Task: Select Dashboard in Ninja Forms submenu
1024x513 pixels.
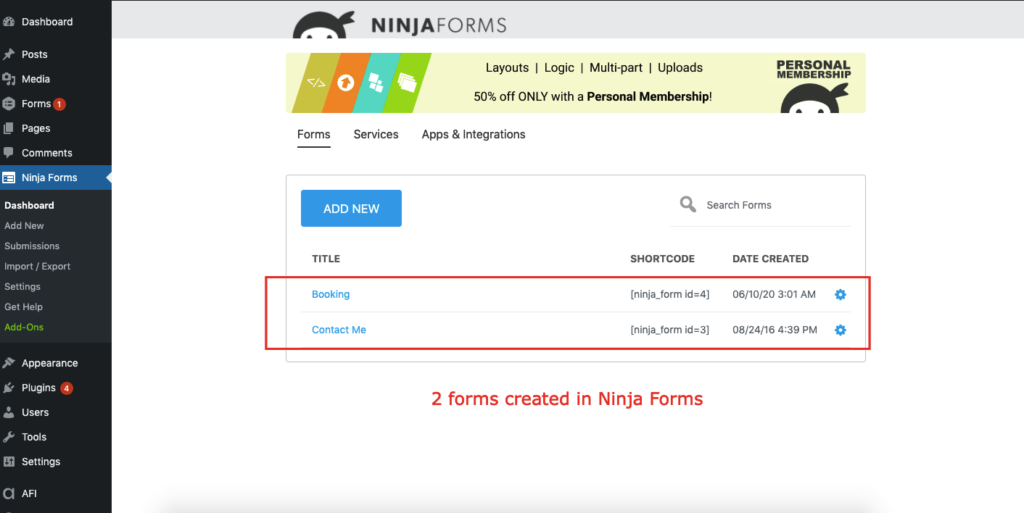Action: [29, 206]
